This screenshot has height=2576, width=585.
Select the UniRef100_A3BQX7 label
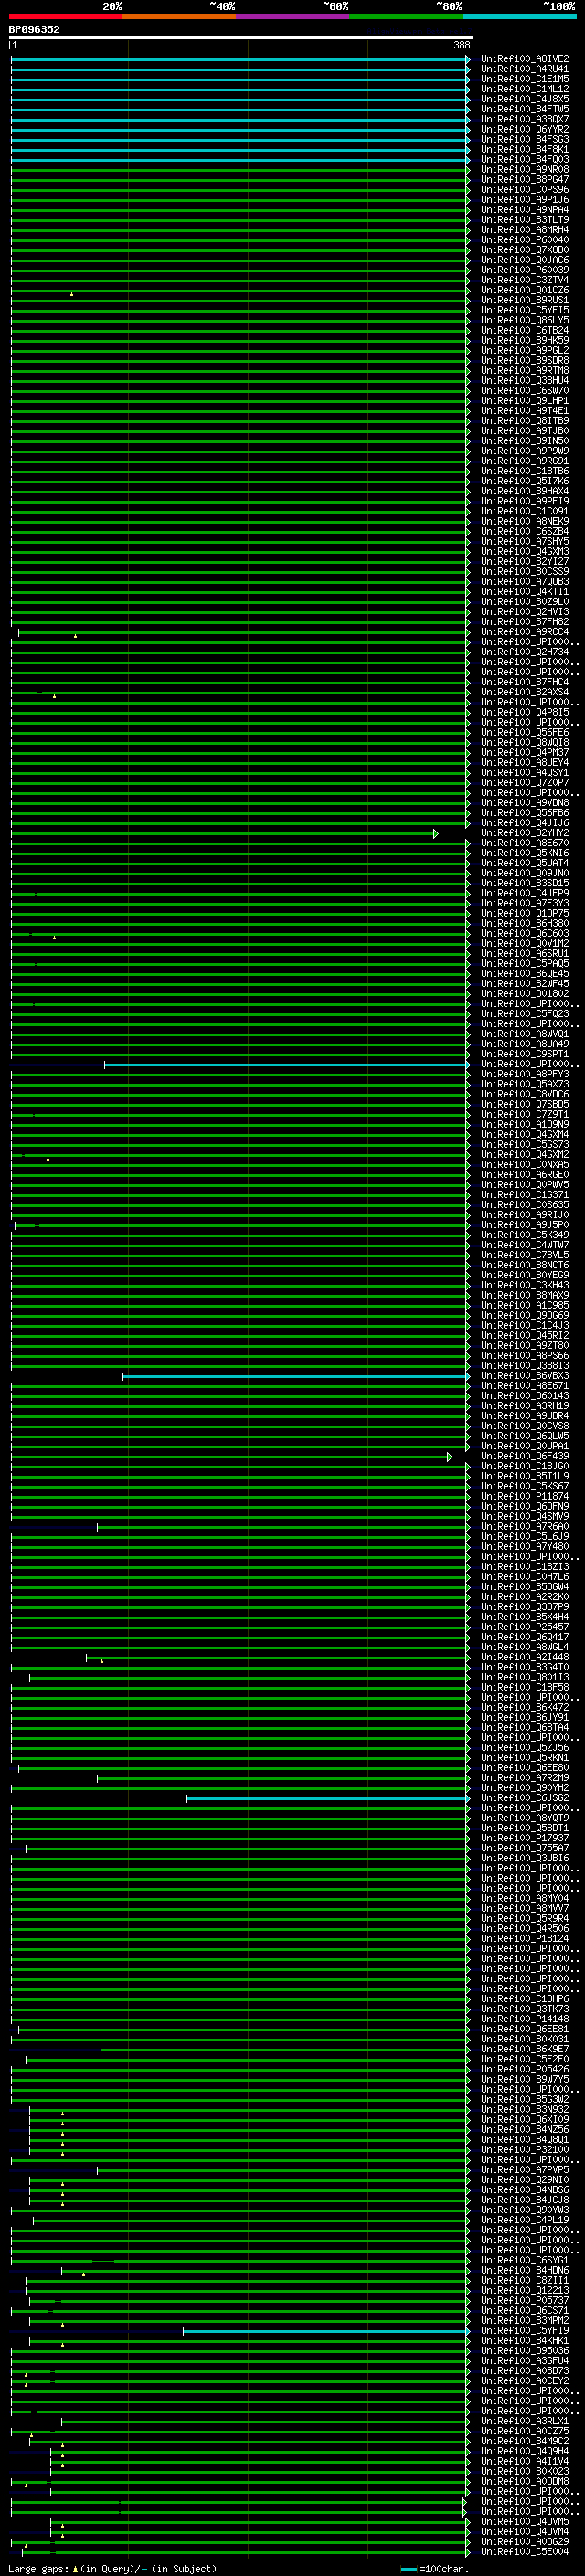coord(524,119)
